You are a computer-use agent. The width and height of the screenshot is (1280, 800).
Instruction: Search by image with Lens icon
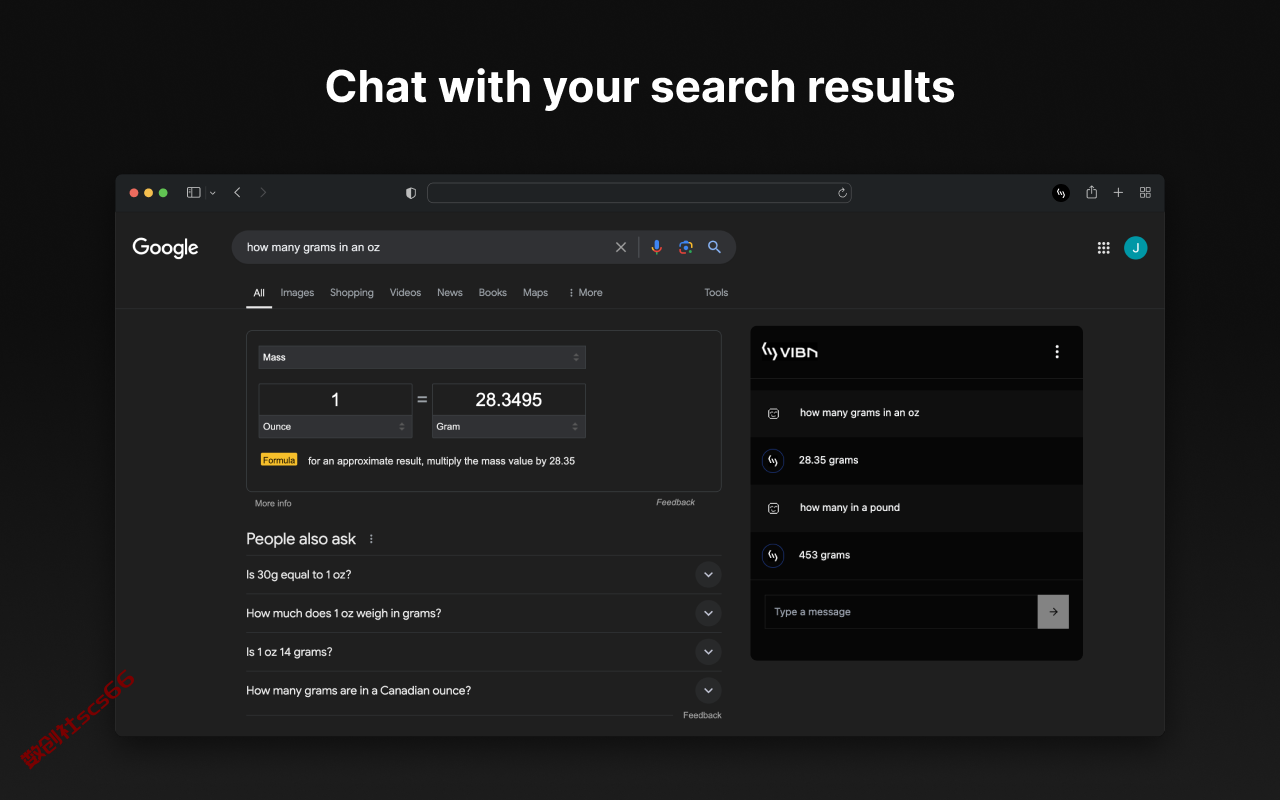point(686,247)
